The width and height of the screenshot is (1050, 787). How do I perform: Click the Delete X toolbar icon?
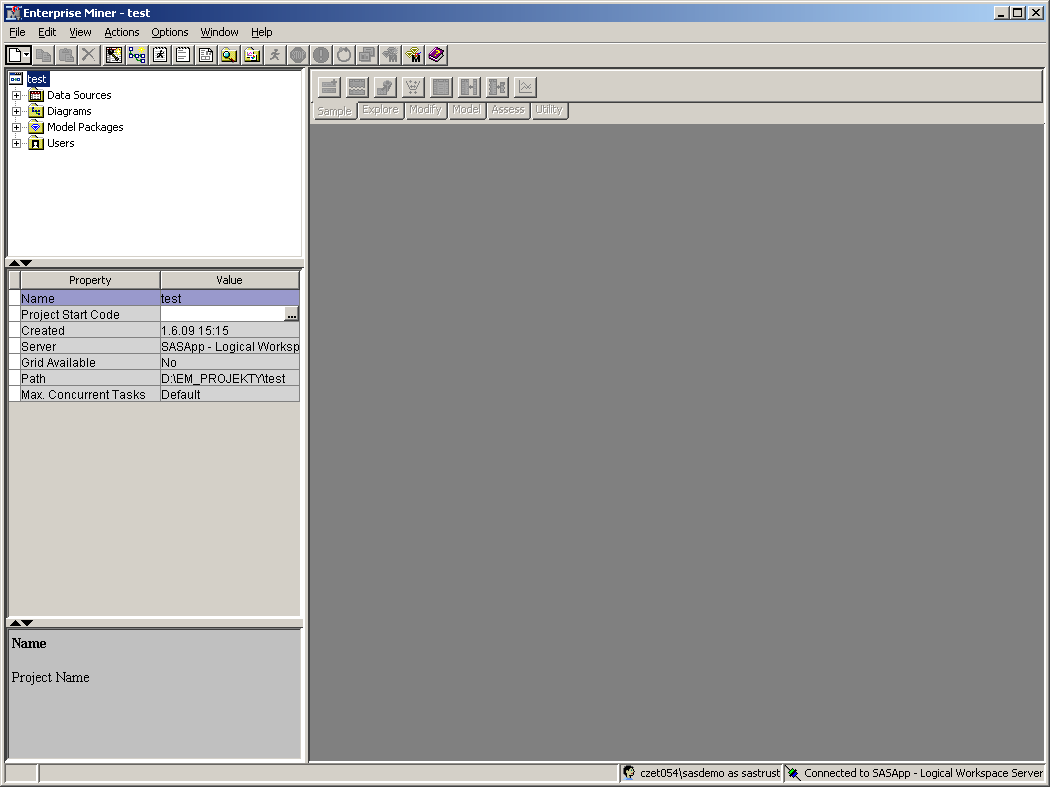pos(88,55)
